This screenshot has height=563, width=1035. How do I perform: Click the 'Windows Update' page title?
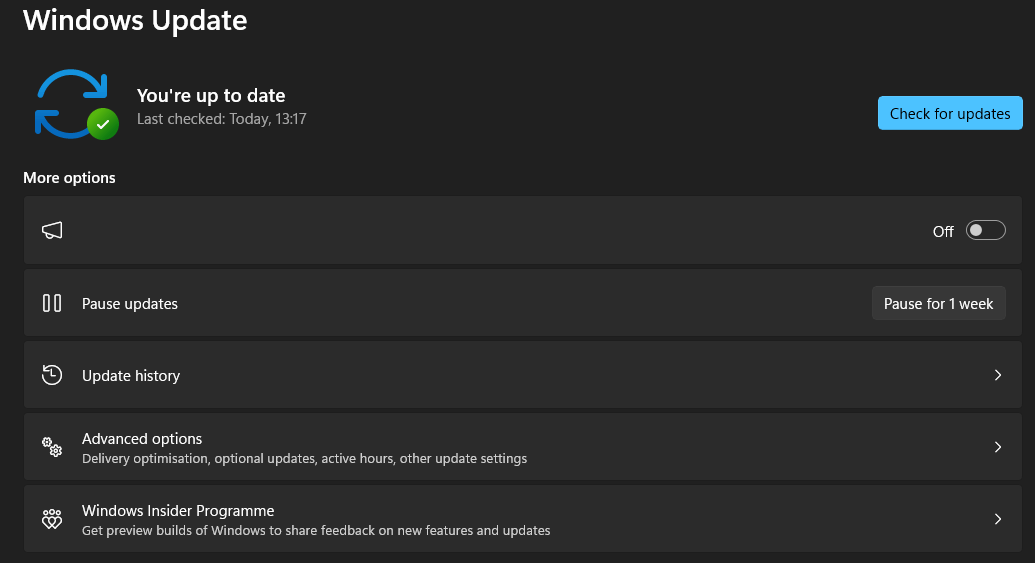(135, 20)
